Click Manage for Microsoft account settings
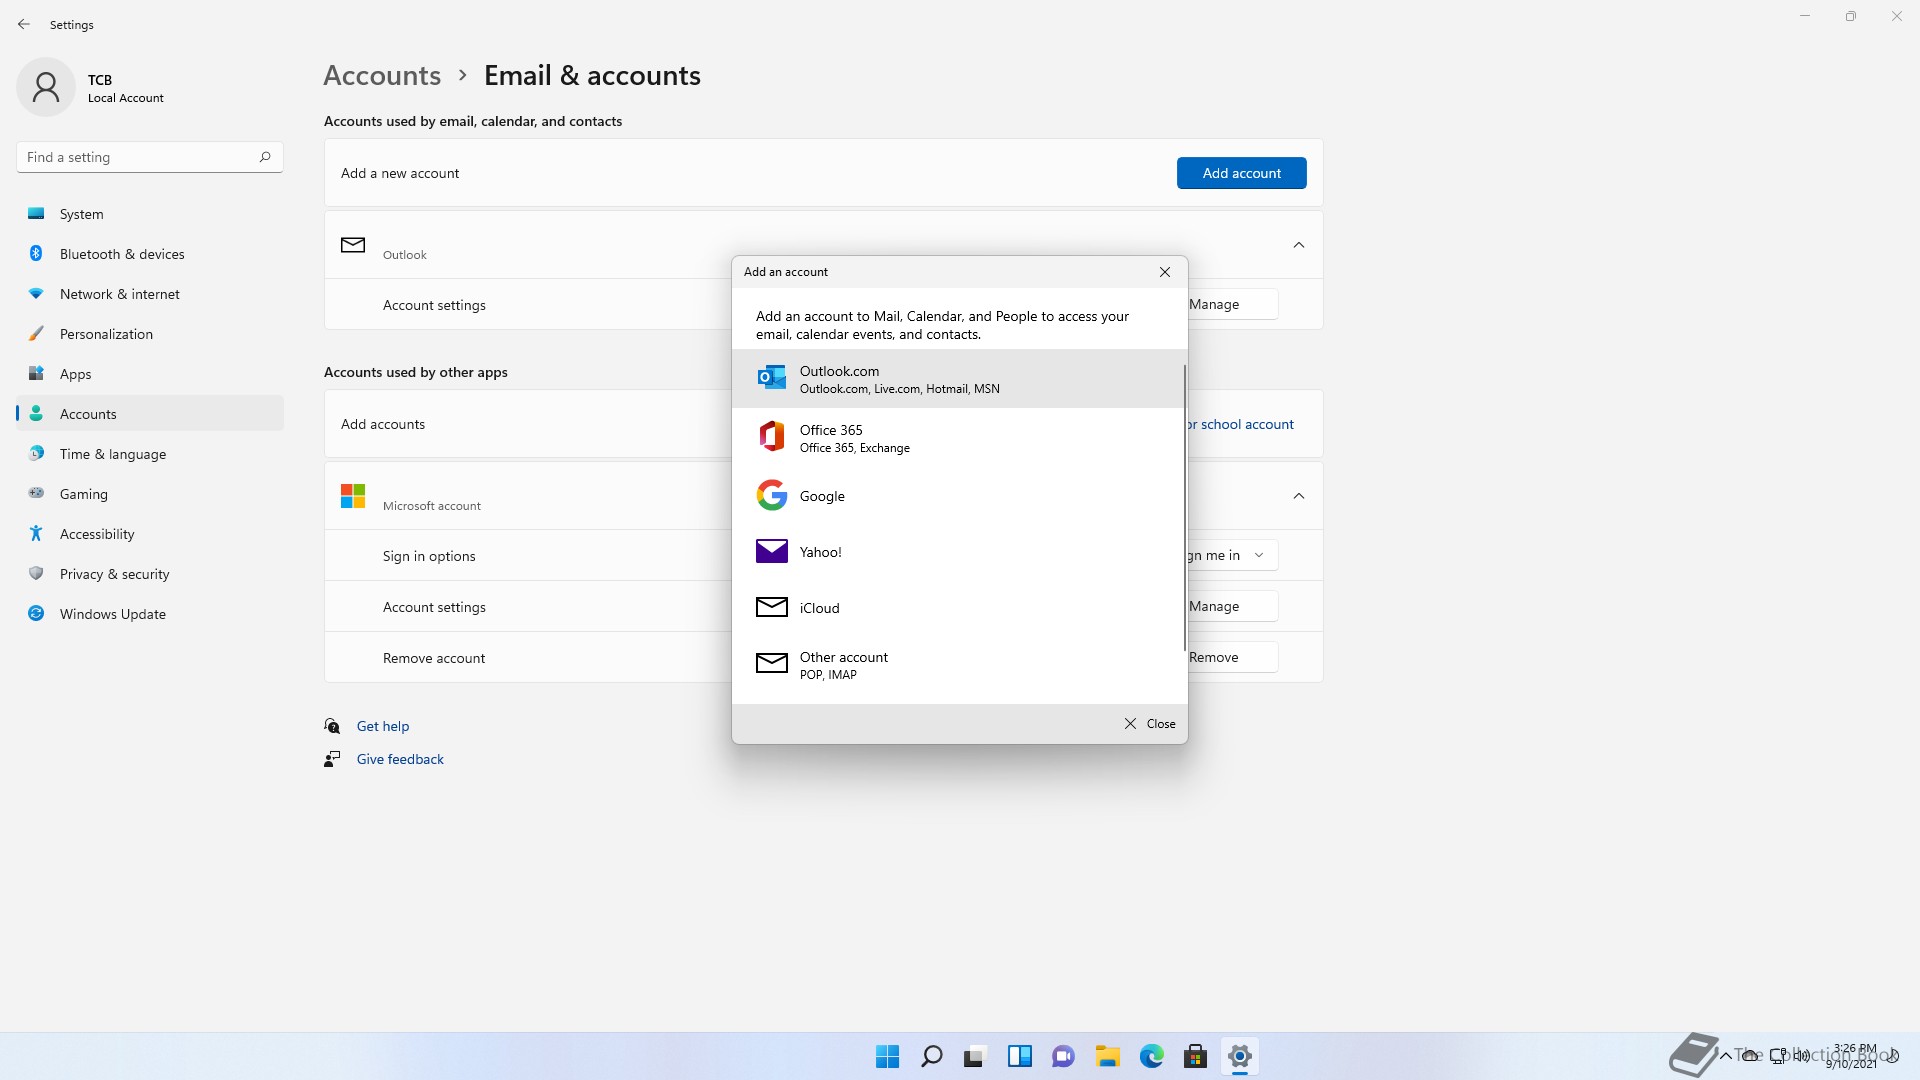 (1232, 606)
